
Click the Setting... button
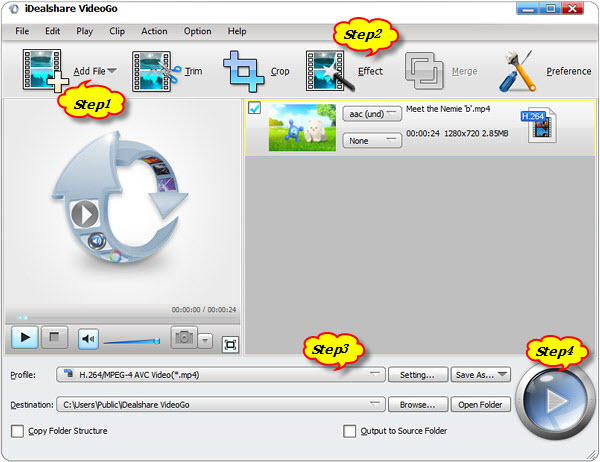click(x=418, y=375)
